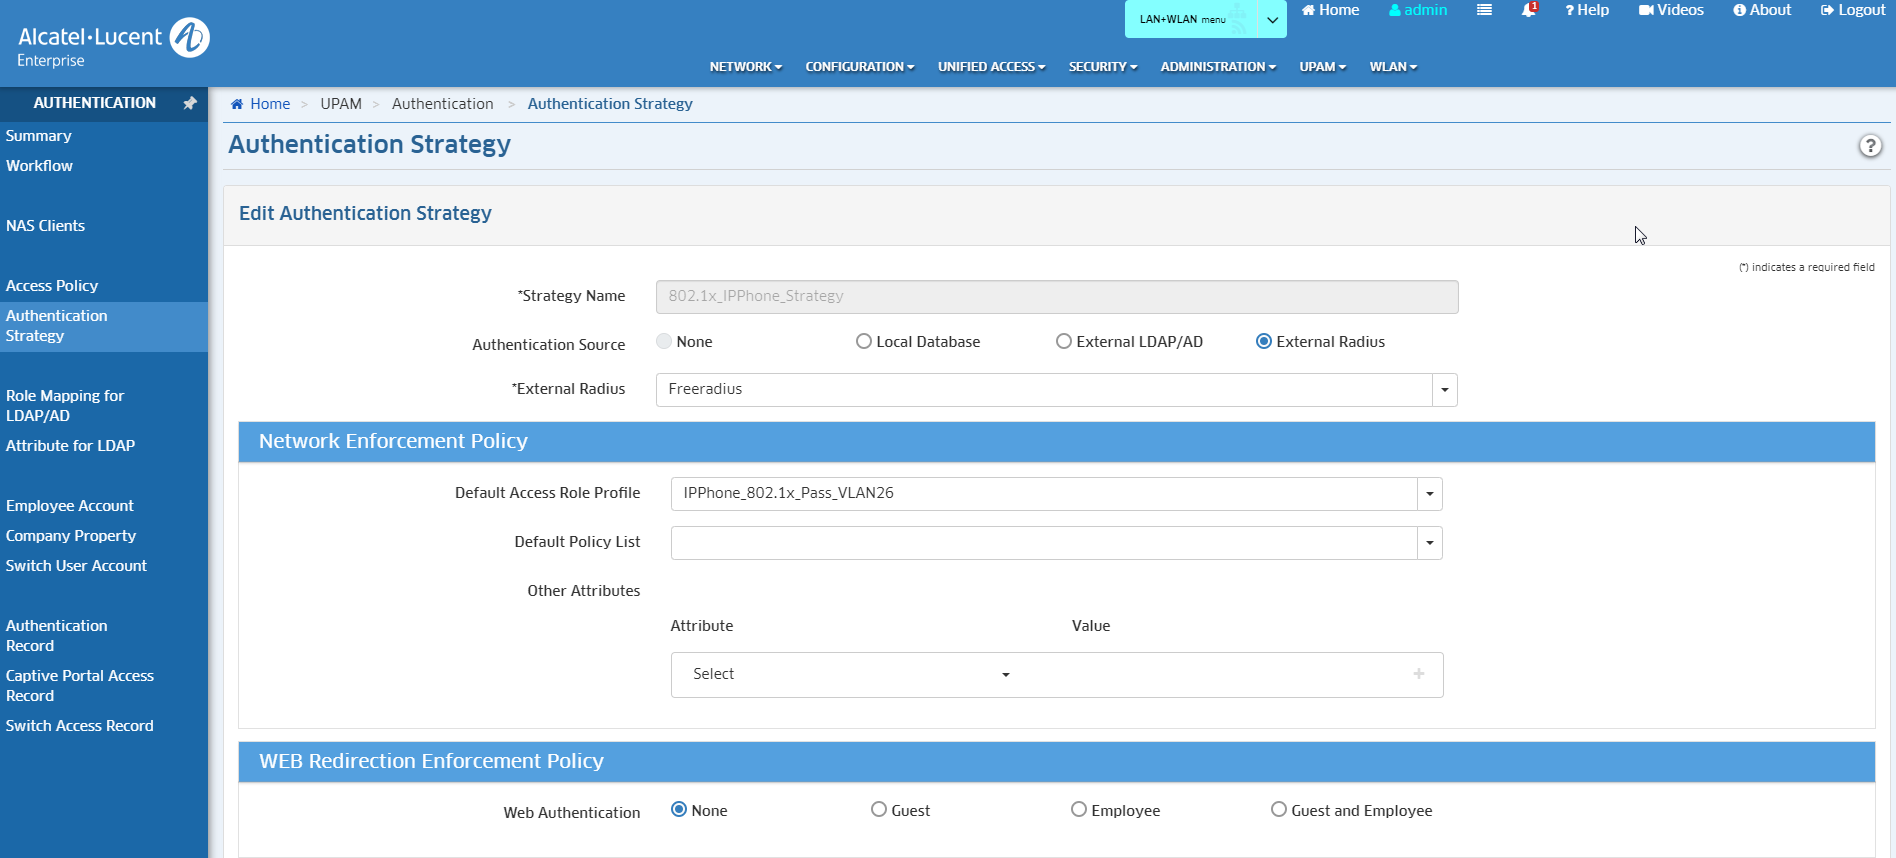Click the question mark help circle icon
This screenshot has width=1896, height=858.
1869,146
